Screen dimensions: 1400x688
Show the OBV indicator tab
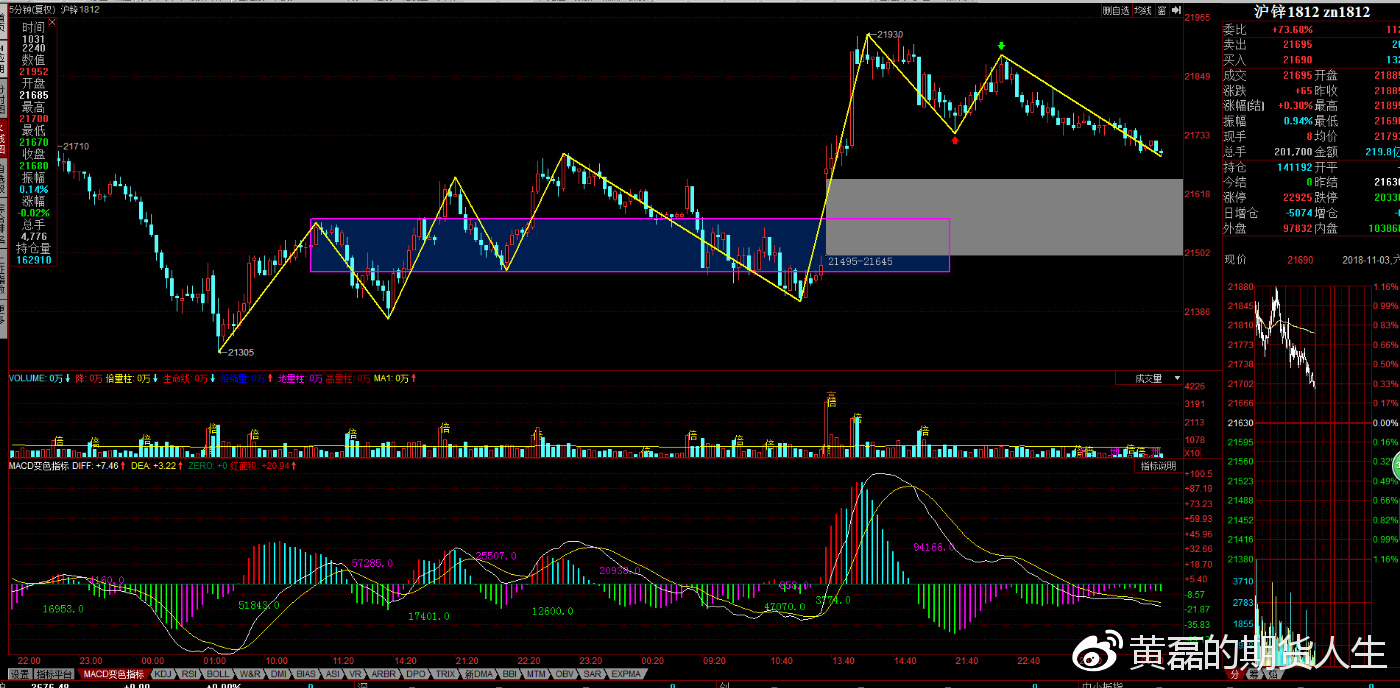pos(564,674)
